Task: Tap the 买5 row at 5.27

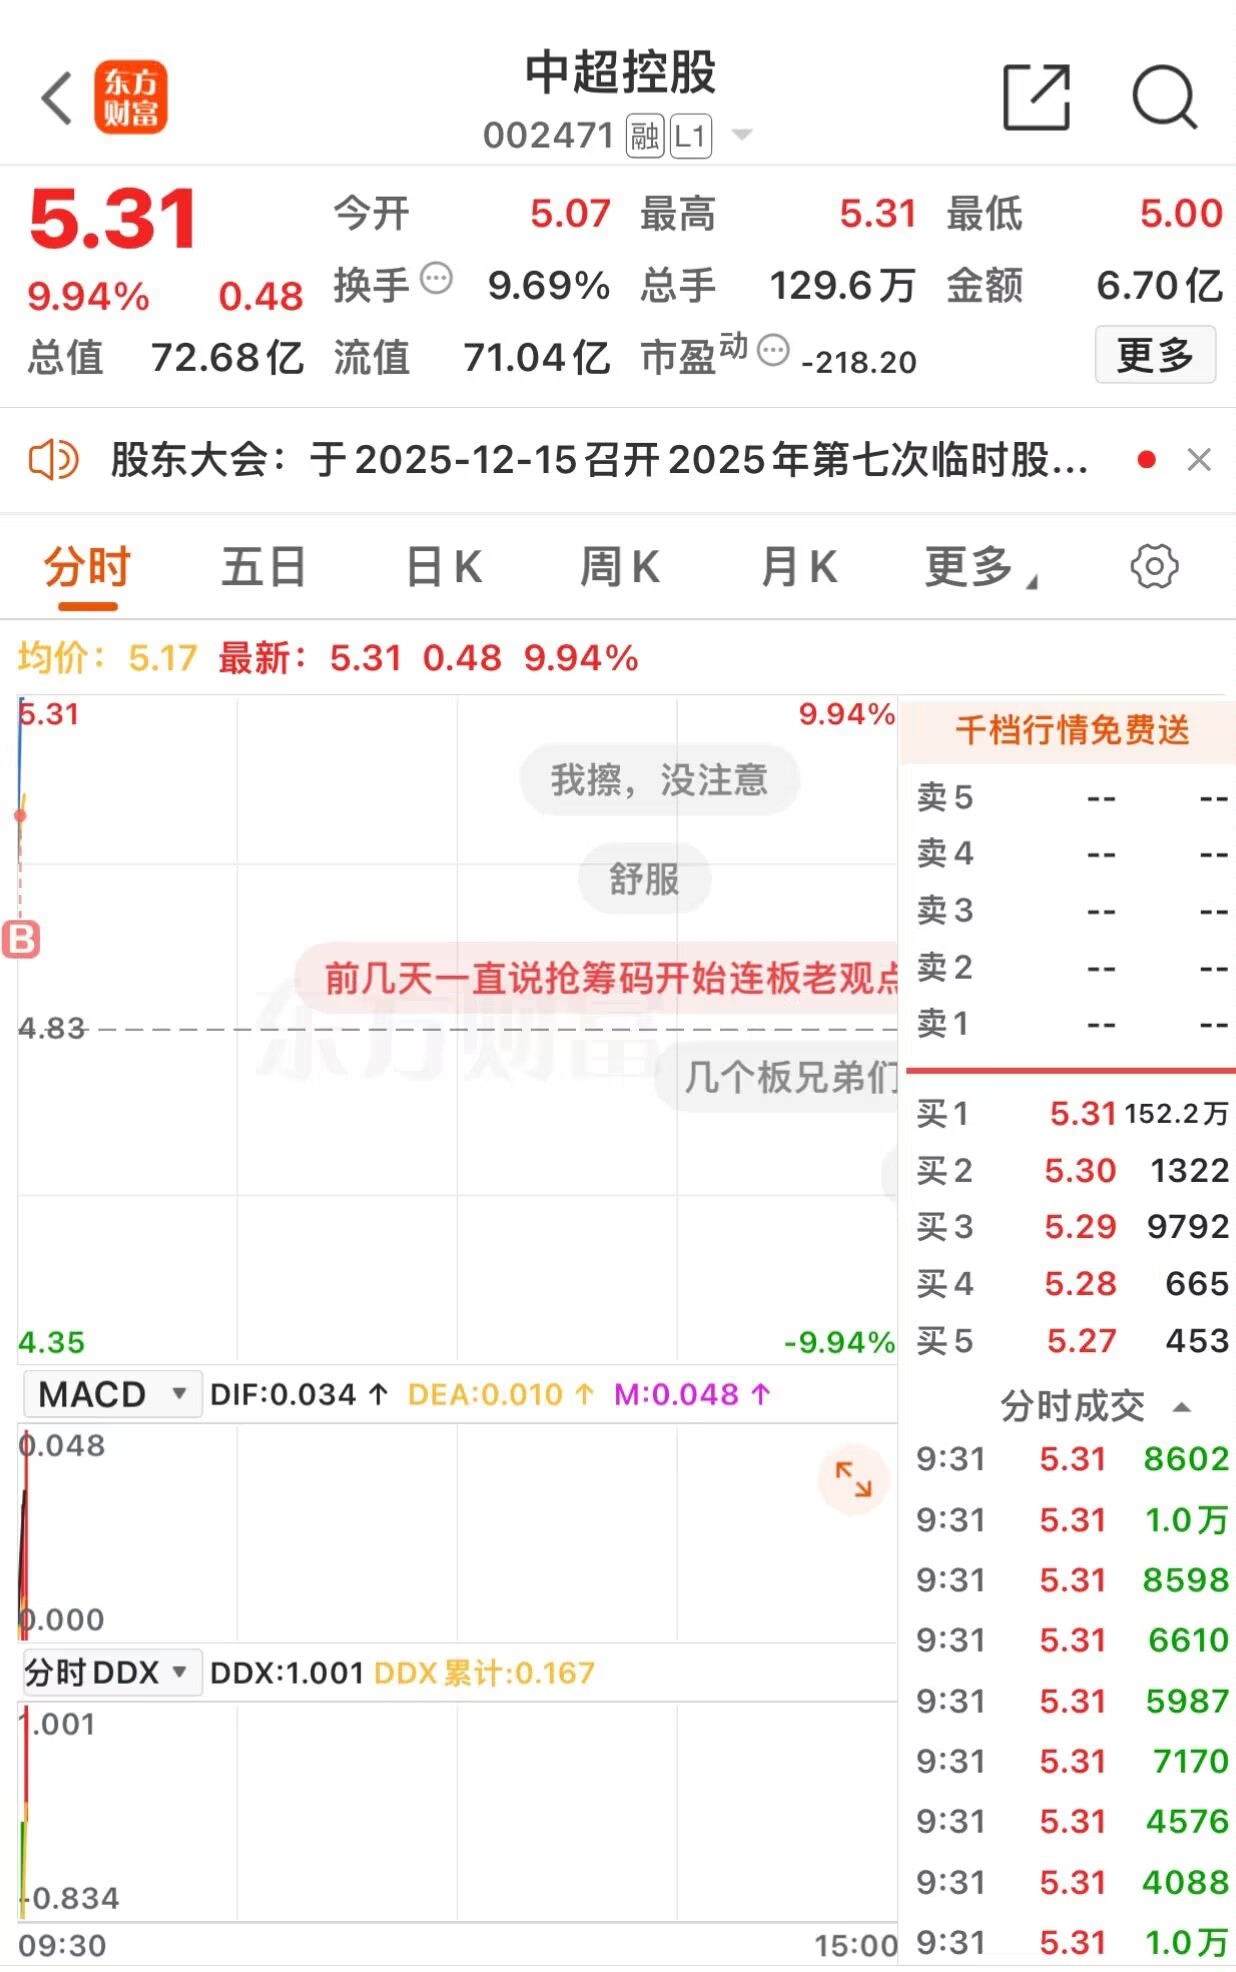Action: pyautogui.click(x=1072, y=1340)
